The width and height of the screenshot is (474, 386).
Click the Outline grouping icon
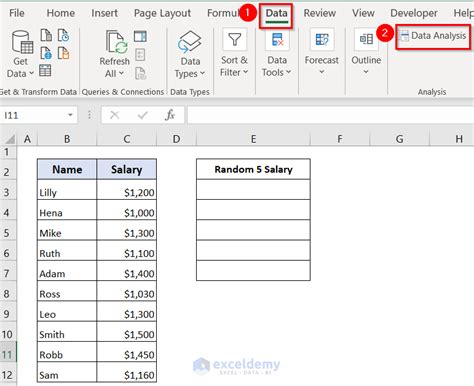[366, 39]
